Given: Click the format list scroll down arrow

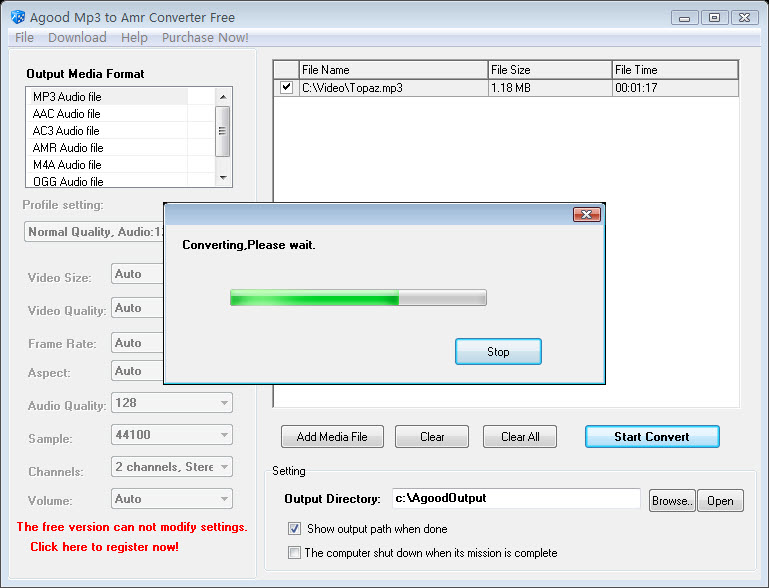Looking at the screenshot, I should pyautogui.click(x=223, y=178).
